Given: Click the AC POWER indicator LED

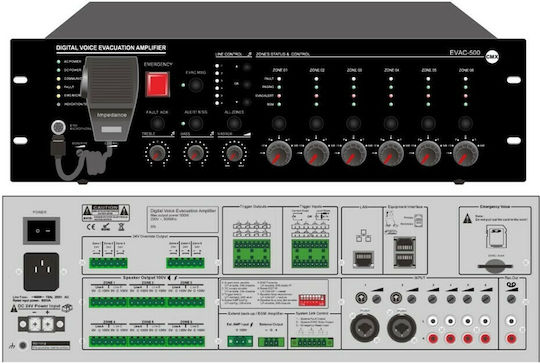Looking at the screenshot, I should pos(59,62).
